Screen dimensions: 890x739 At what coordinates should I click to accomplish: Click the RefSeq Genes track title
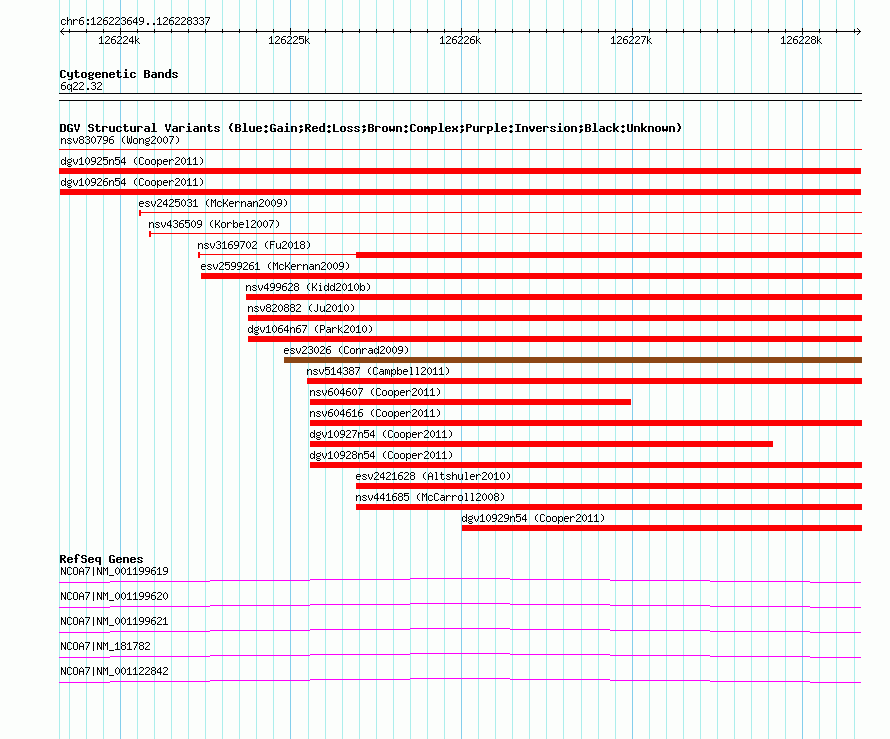click(101, 559)
